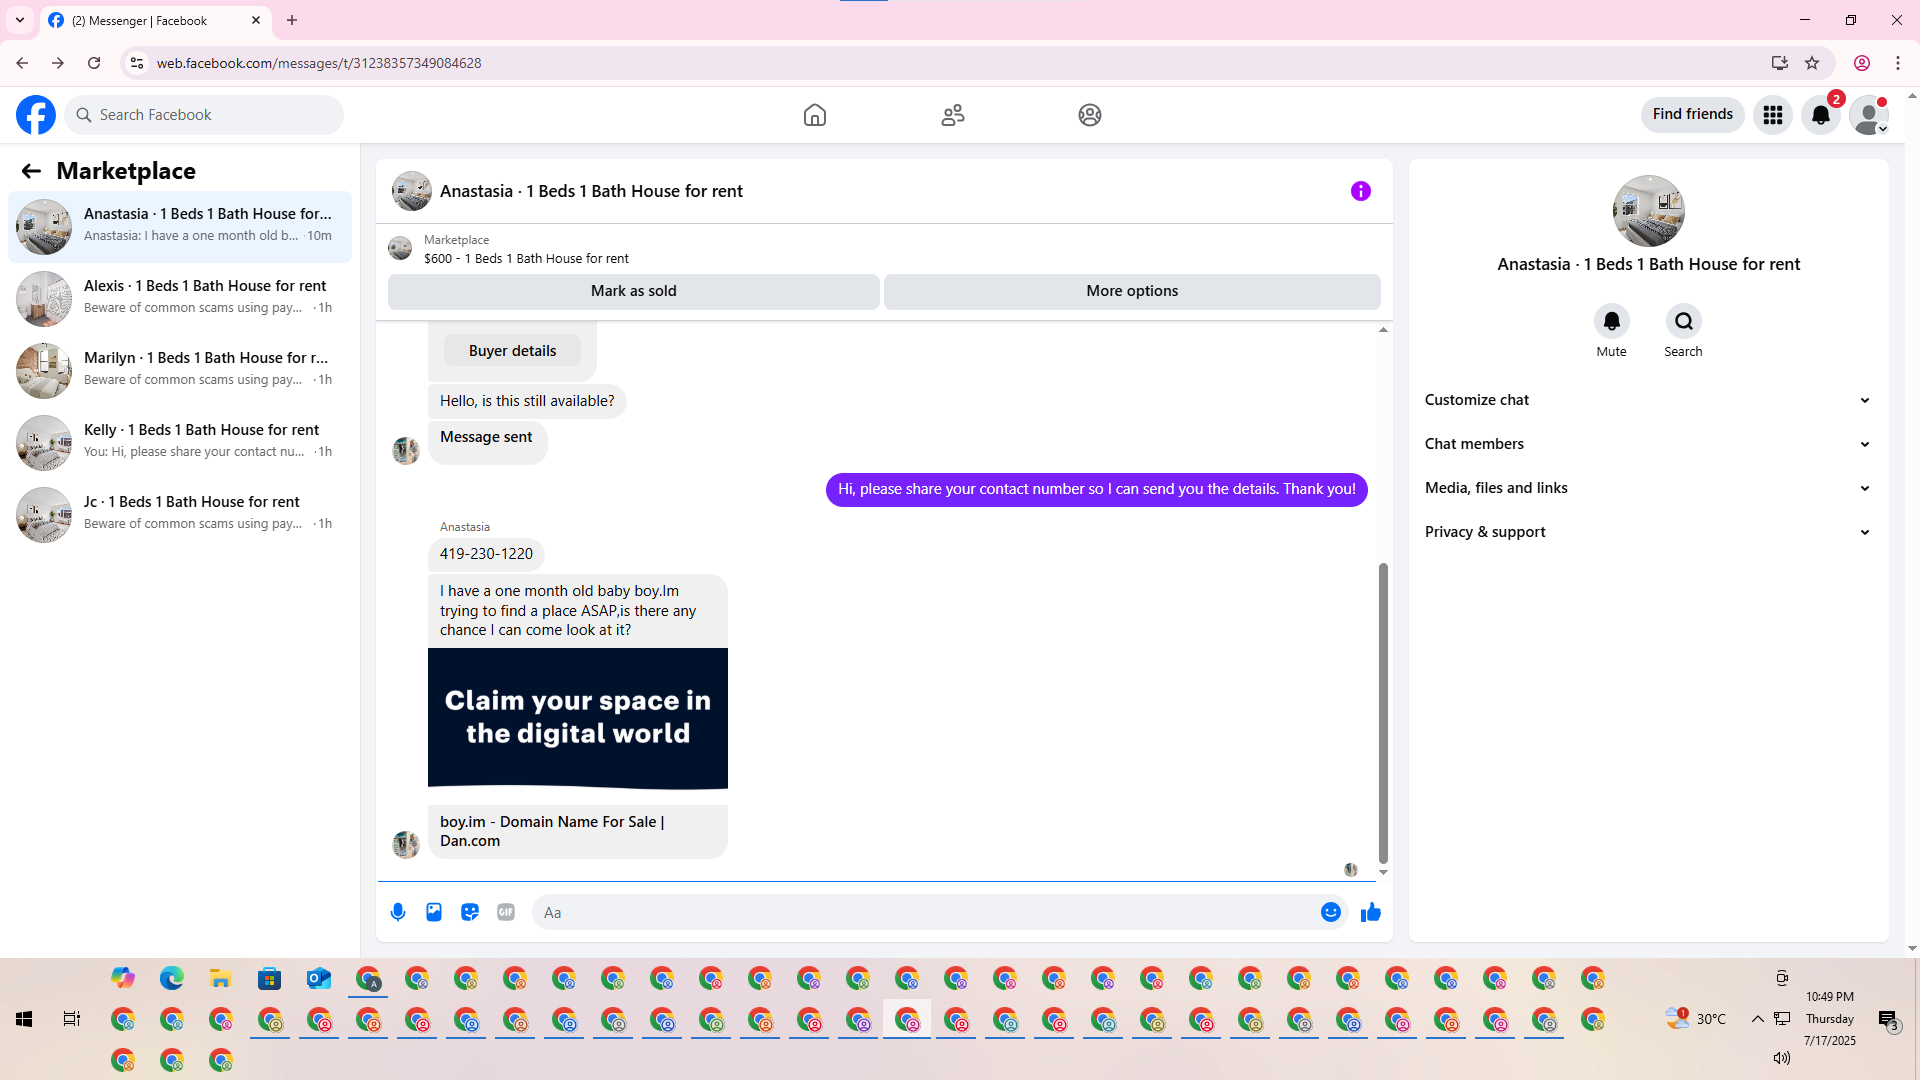Image resolution: width=1920 pixels, height=1080 pixels.
Task: Open Windows Start menu
Action: [x=24, y=1019]
